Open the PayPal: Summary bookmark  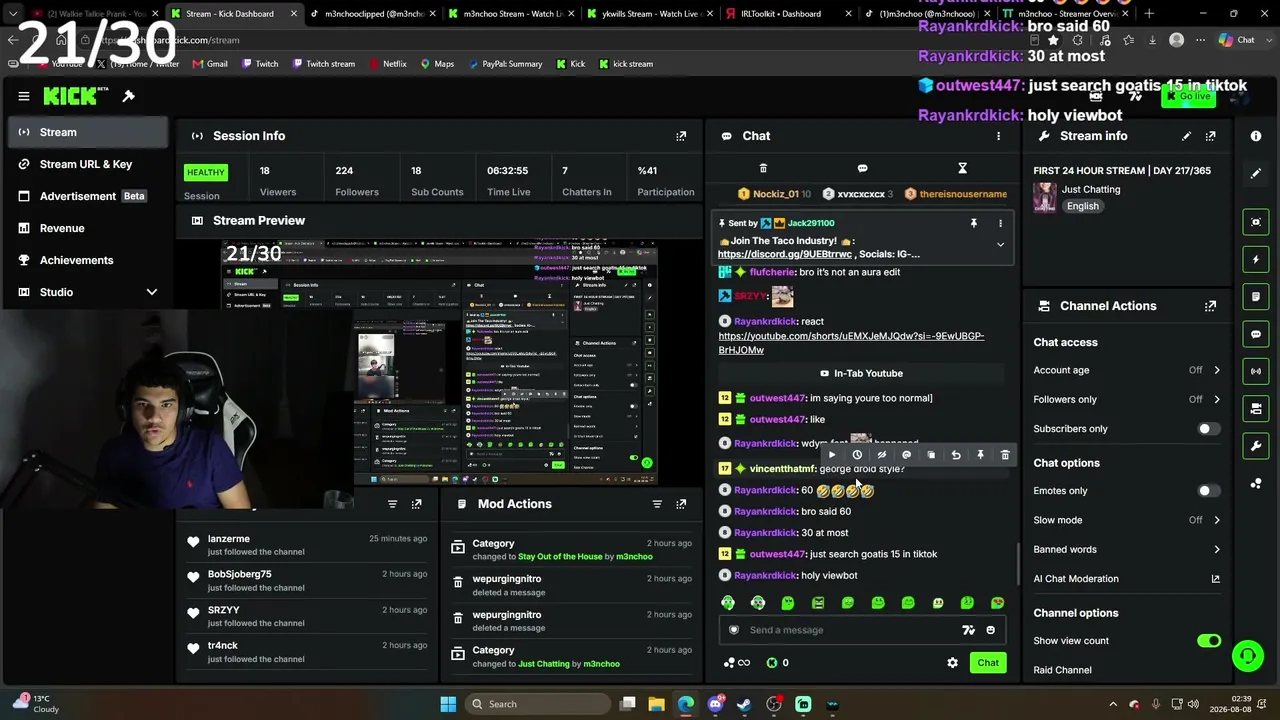point(505,64)
